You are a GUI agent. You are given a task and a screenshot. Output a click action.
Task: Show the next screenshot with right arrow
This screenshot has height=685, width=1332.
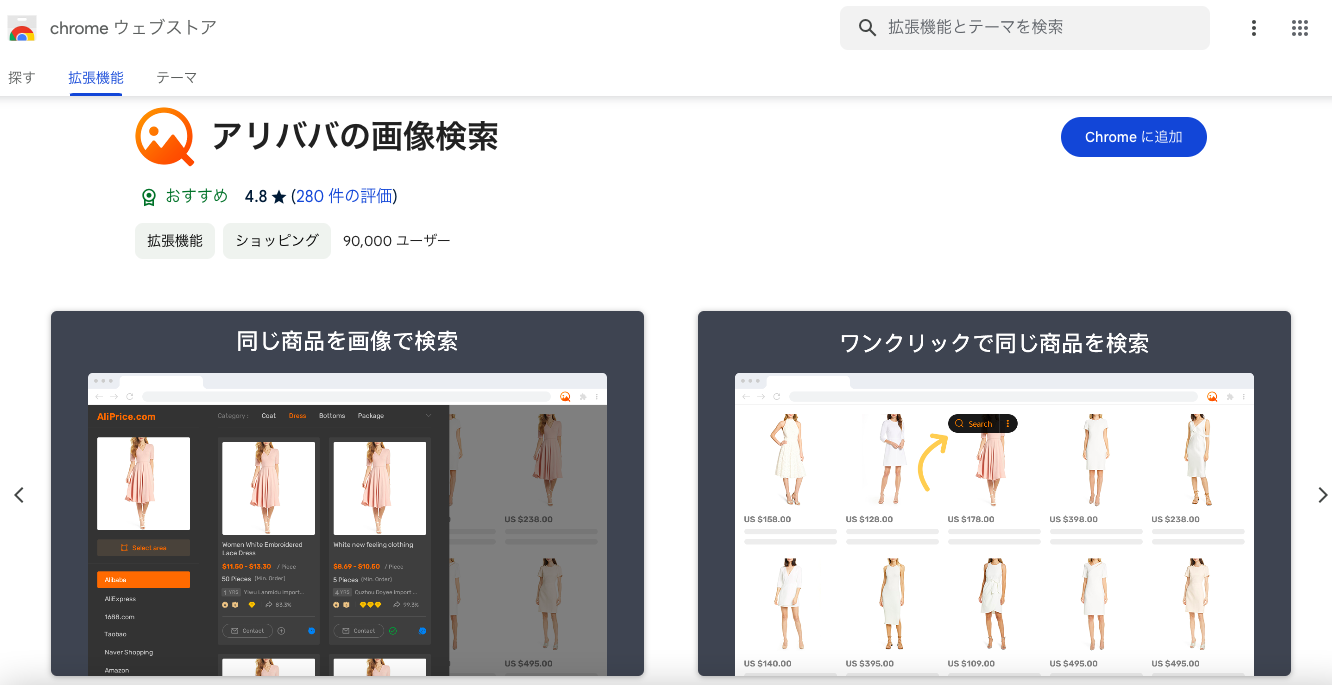click(1322, 495)
